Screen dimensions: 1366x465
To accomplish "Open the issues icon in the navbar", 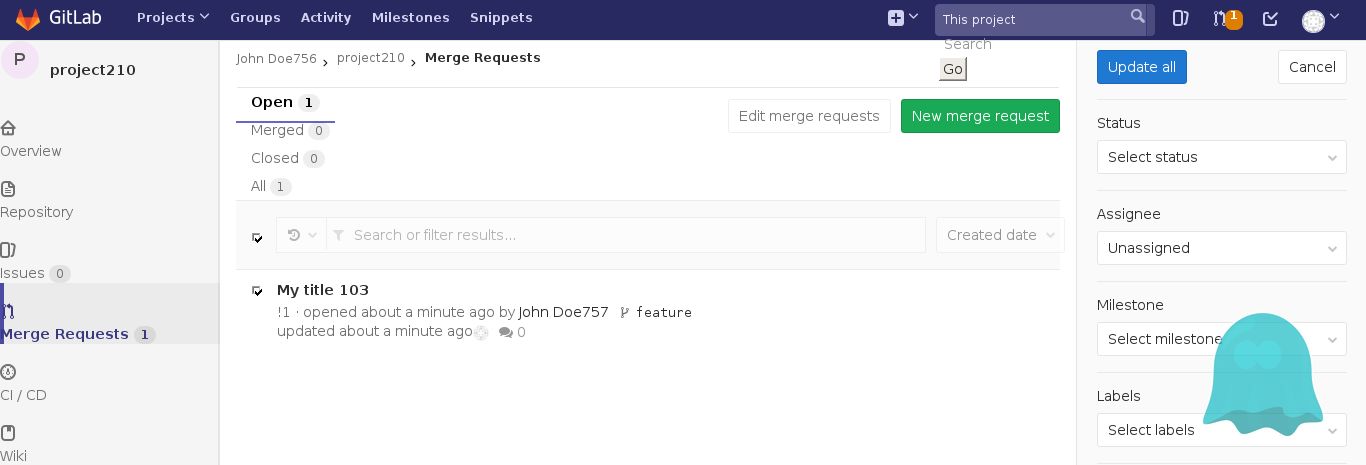I will [x=1180, y=18].
